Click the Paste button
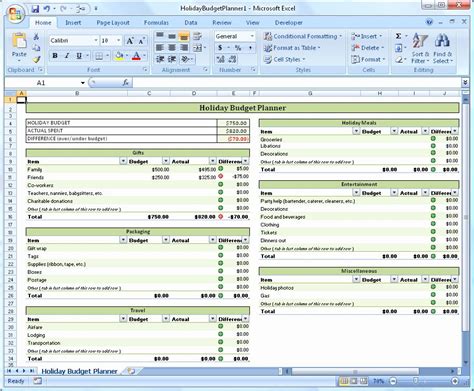The image size is (474, 391). (19, 47)
